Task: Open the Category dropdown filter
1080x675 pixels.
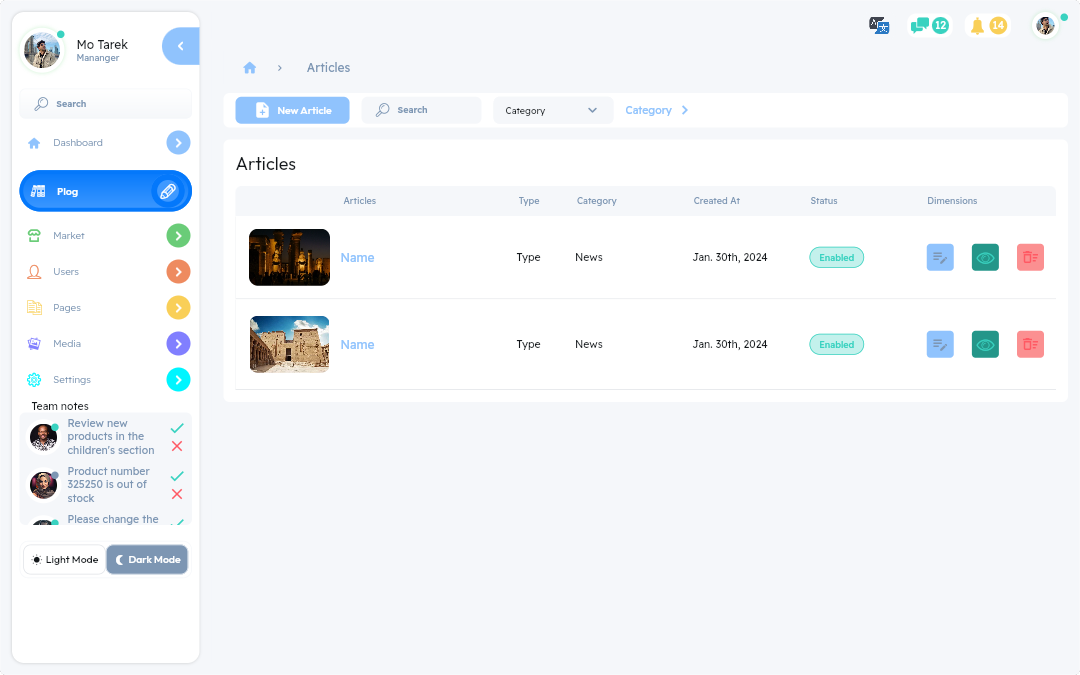Action: pyautogui.click(x=552, y=110)
